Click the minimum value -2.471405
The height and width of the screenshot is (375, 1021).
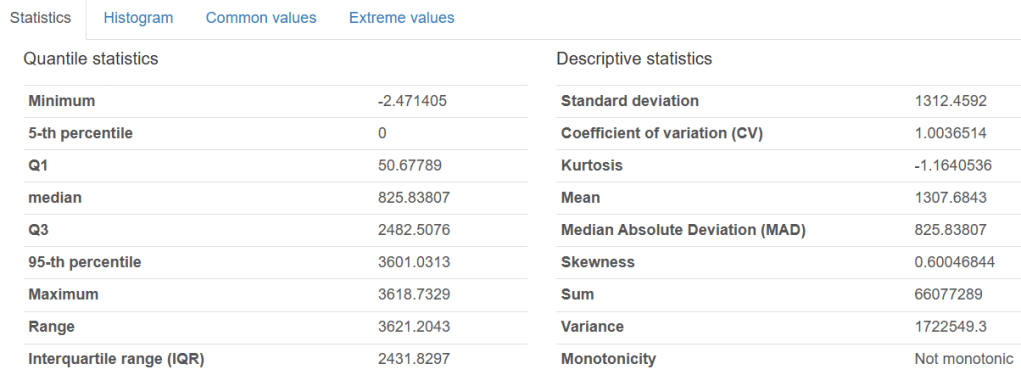coord(412,101)
